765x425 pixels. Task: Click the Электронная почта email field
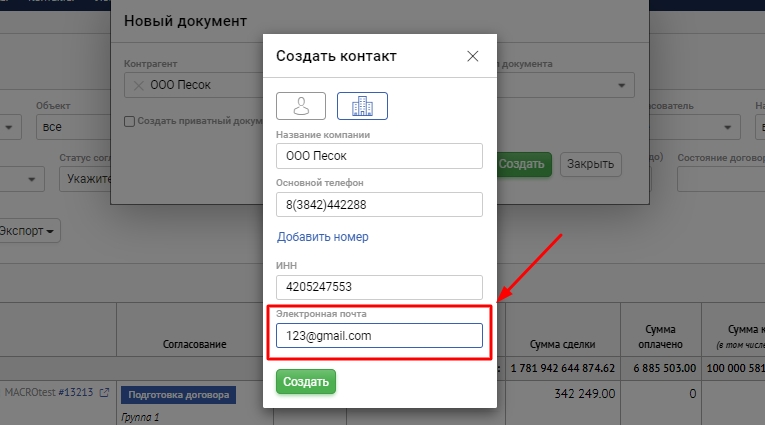click(x=379, y=336)
